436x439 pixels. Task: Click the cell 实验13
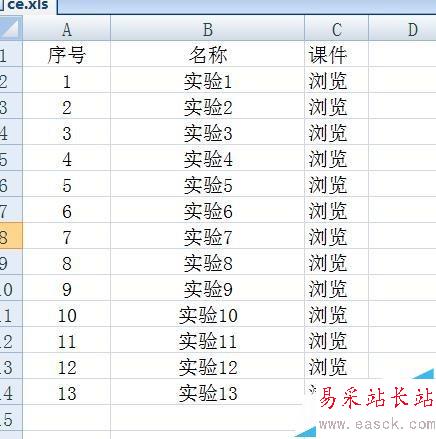click(207, 393)
